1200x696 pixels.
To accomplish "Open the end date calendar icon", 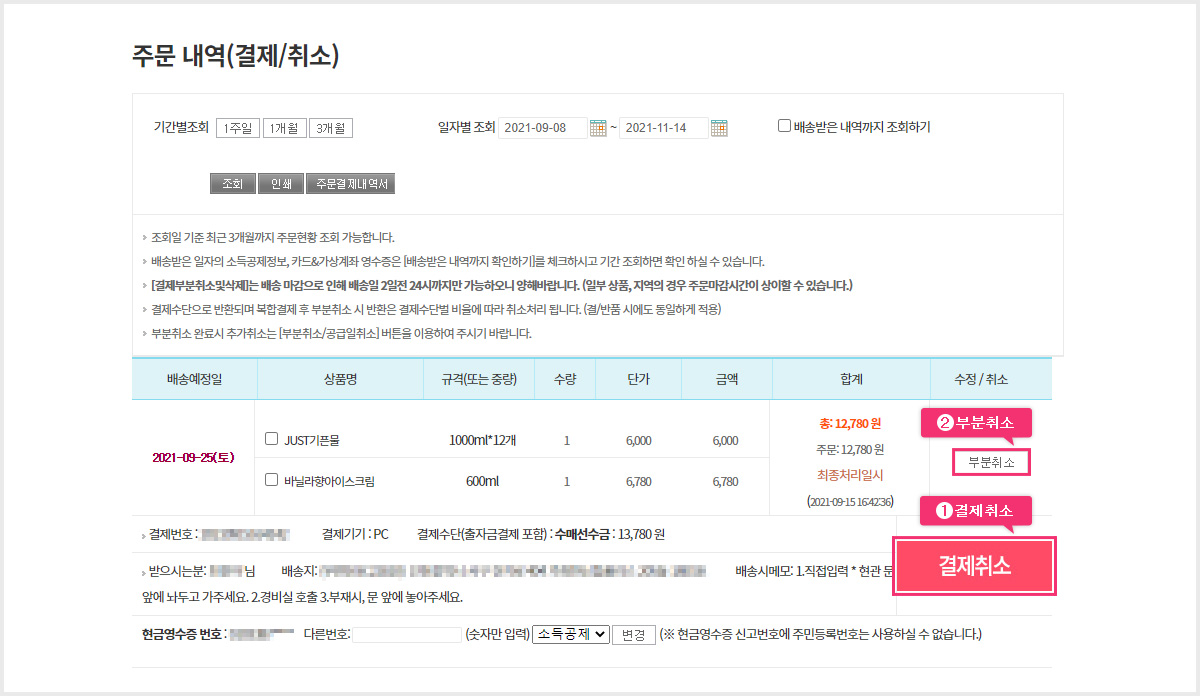I will click(718, 128).
